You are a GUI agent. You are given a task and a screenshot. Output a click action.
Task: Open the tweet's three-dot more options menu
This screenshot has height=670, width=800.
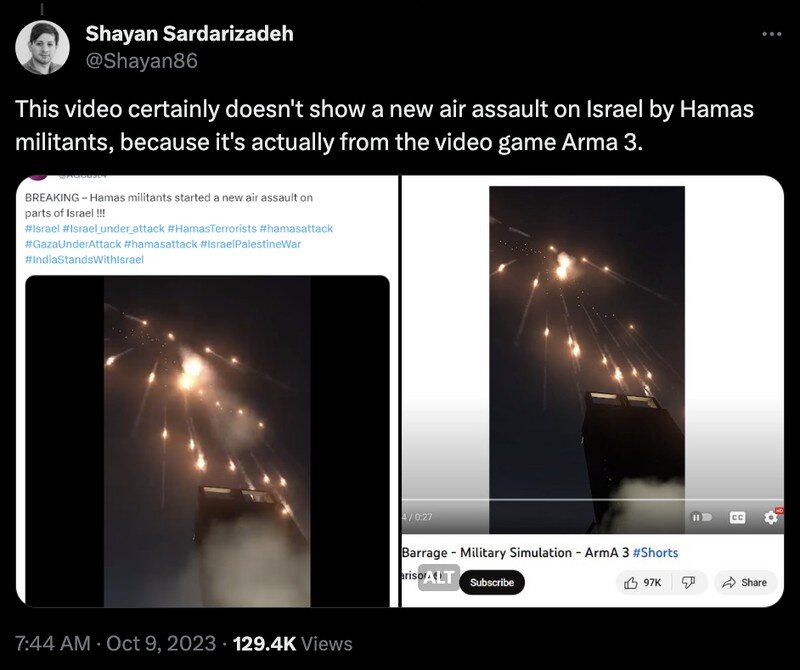tap(771, 34)
